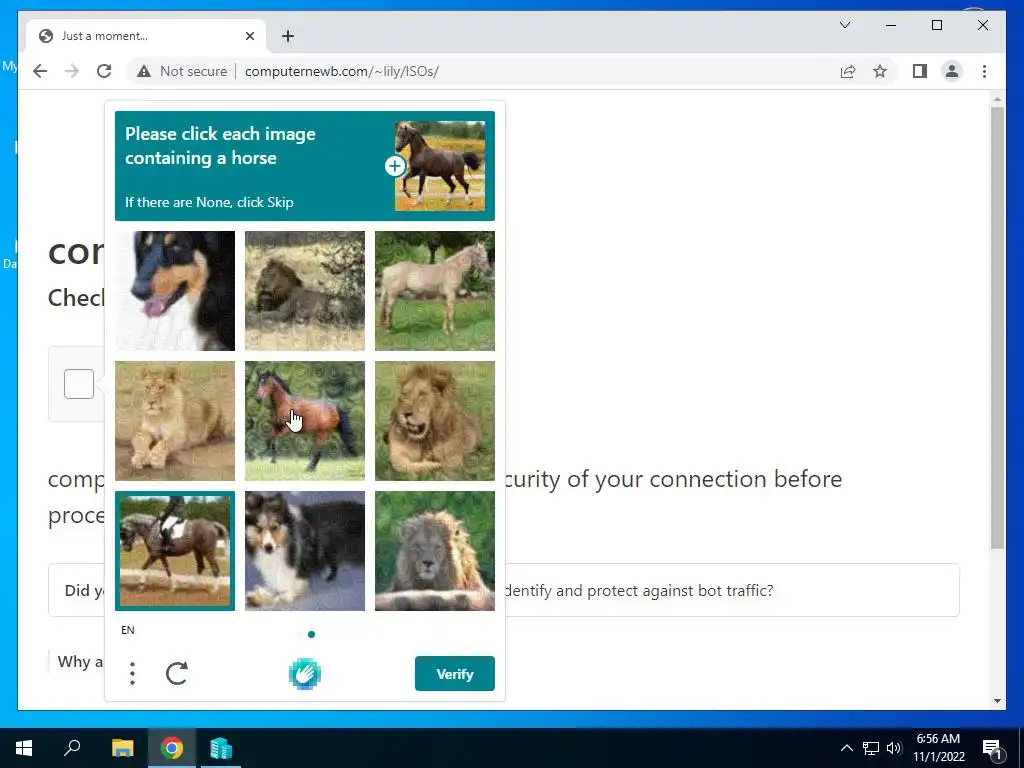Image resolution: width=1024 pixels, height=768 pixels.
Task: Click the Chrome profile avatar icon
Action: [x=952, y=71]
